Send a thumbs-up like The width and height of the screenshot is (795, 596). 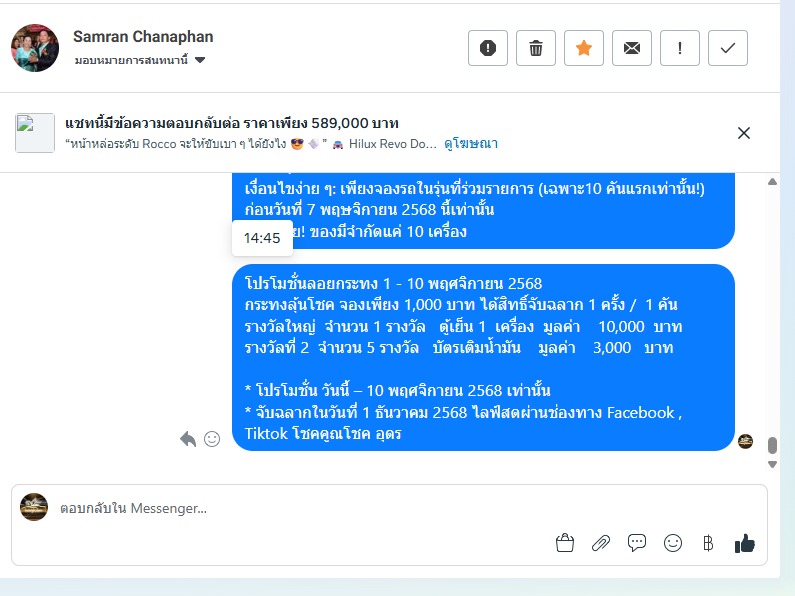tap(745, 543)
